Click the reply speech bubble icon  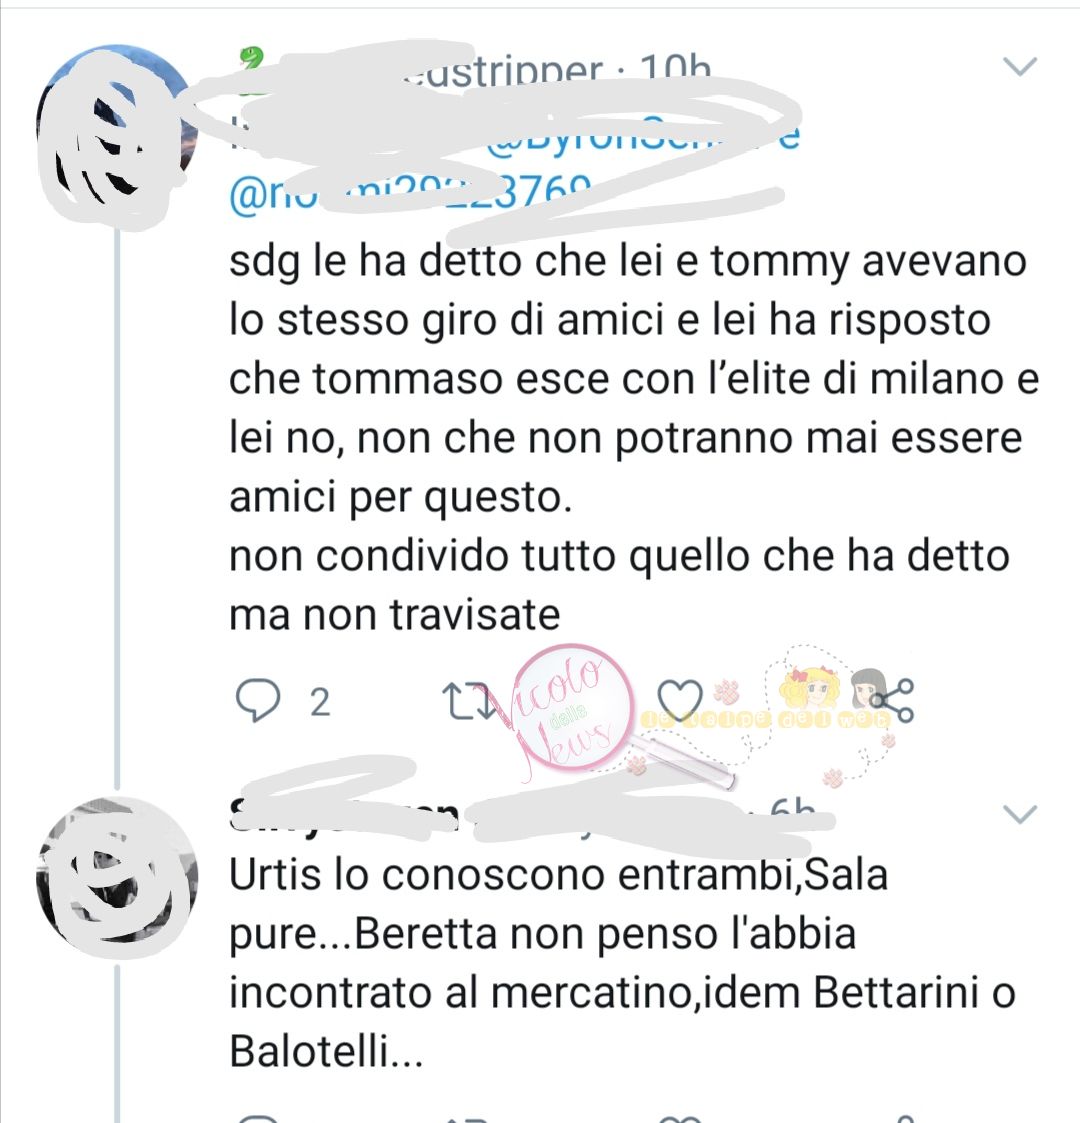(x=258, y=700)
